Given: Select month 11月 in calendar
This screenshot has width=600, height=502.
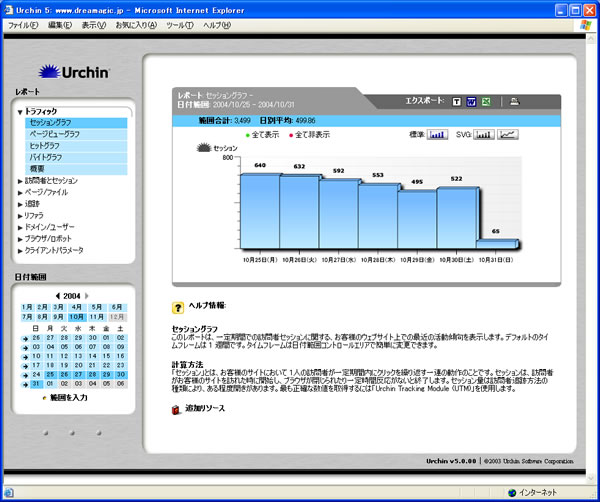Looking at the screenshot, I should (96, 317).
